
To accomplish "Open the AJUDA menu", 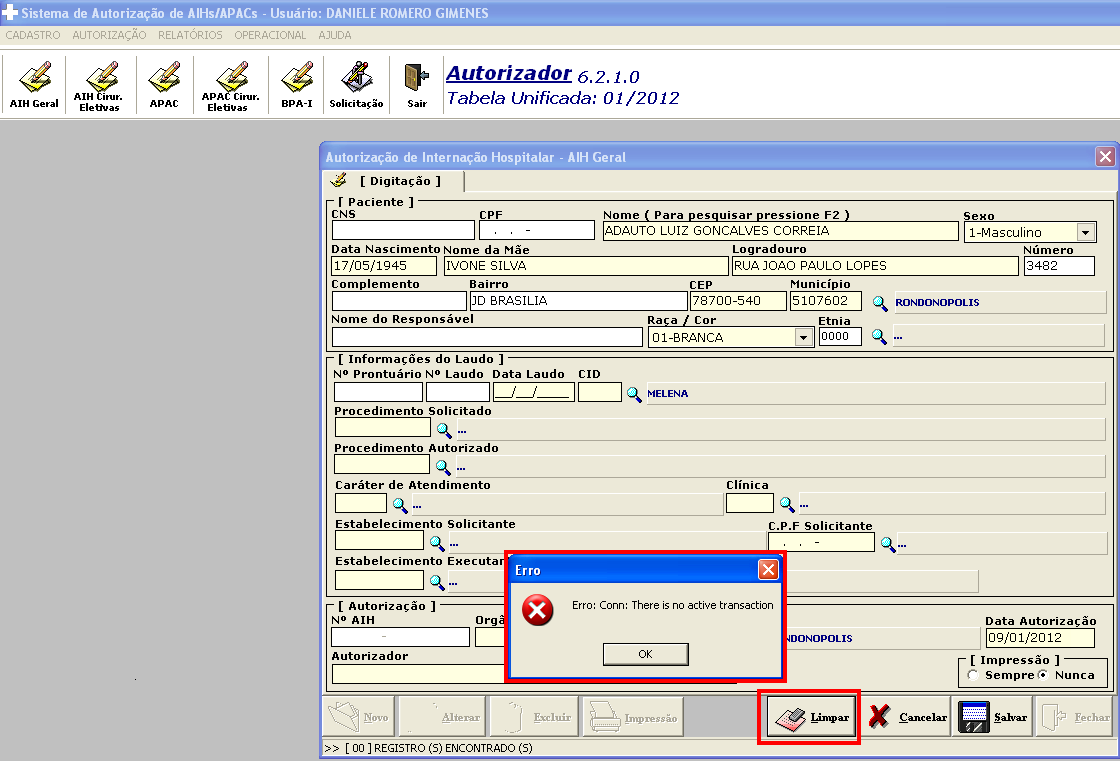I will click(x=335, y=35).
